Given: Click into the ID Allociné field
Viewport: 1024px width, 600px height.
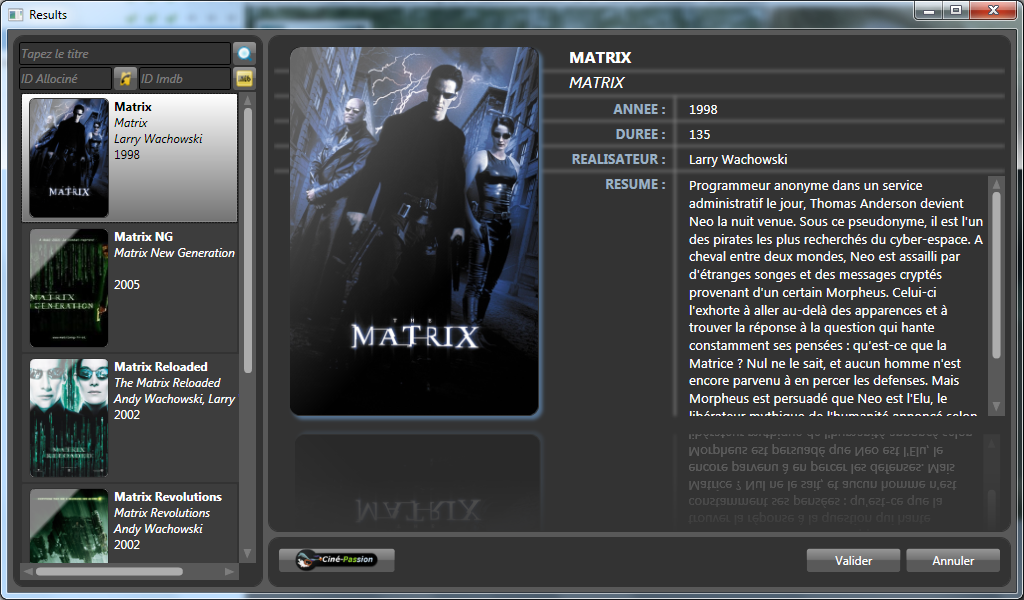Looking at the screenshot, I should (x=65, y=78).
